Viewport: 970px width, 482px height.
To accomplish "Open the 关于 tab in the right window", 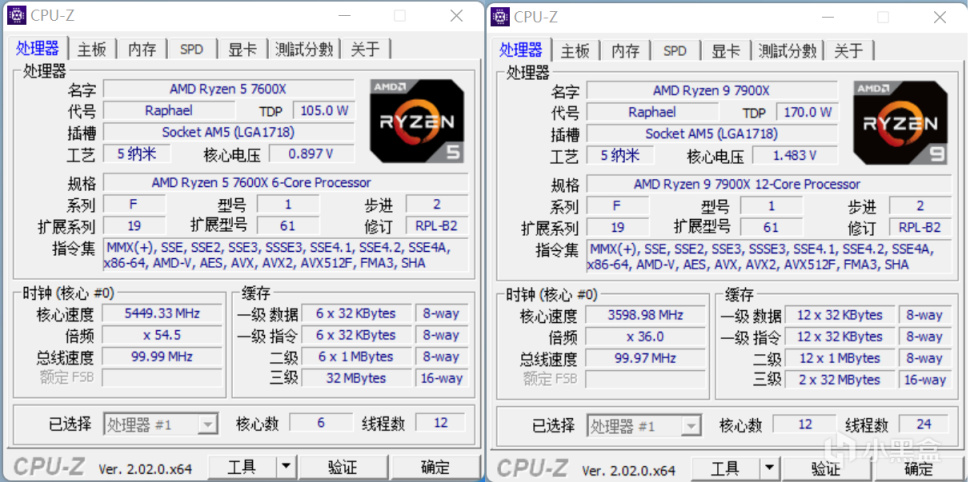I will pyautogui.click(x=848, y=51).
